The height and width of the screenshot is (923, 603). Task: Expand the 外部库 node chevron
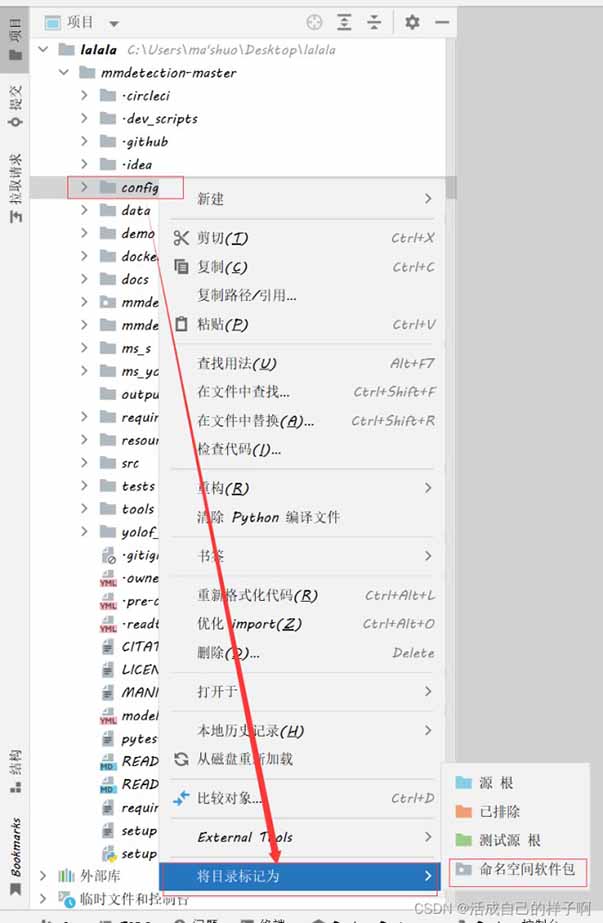point(43,876)
